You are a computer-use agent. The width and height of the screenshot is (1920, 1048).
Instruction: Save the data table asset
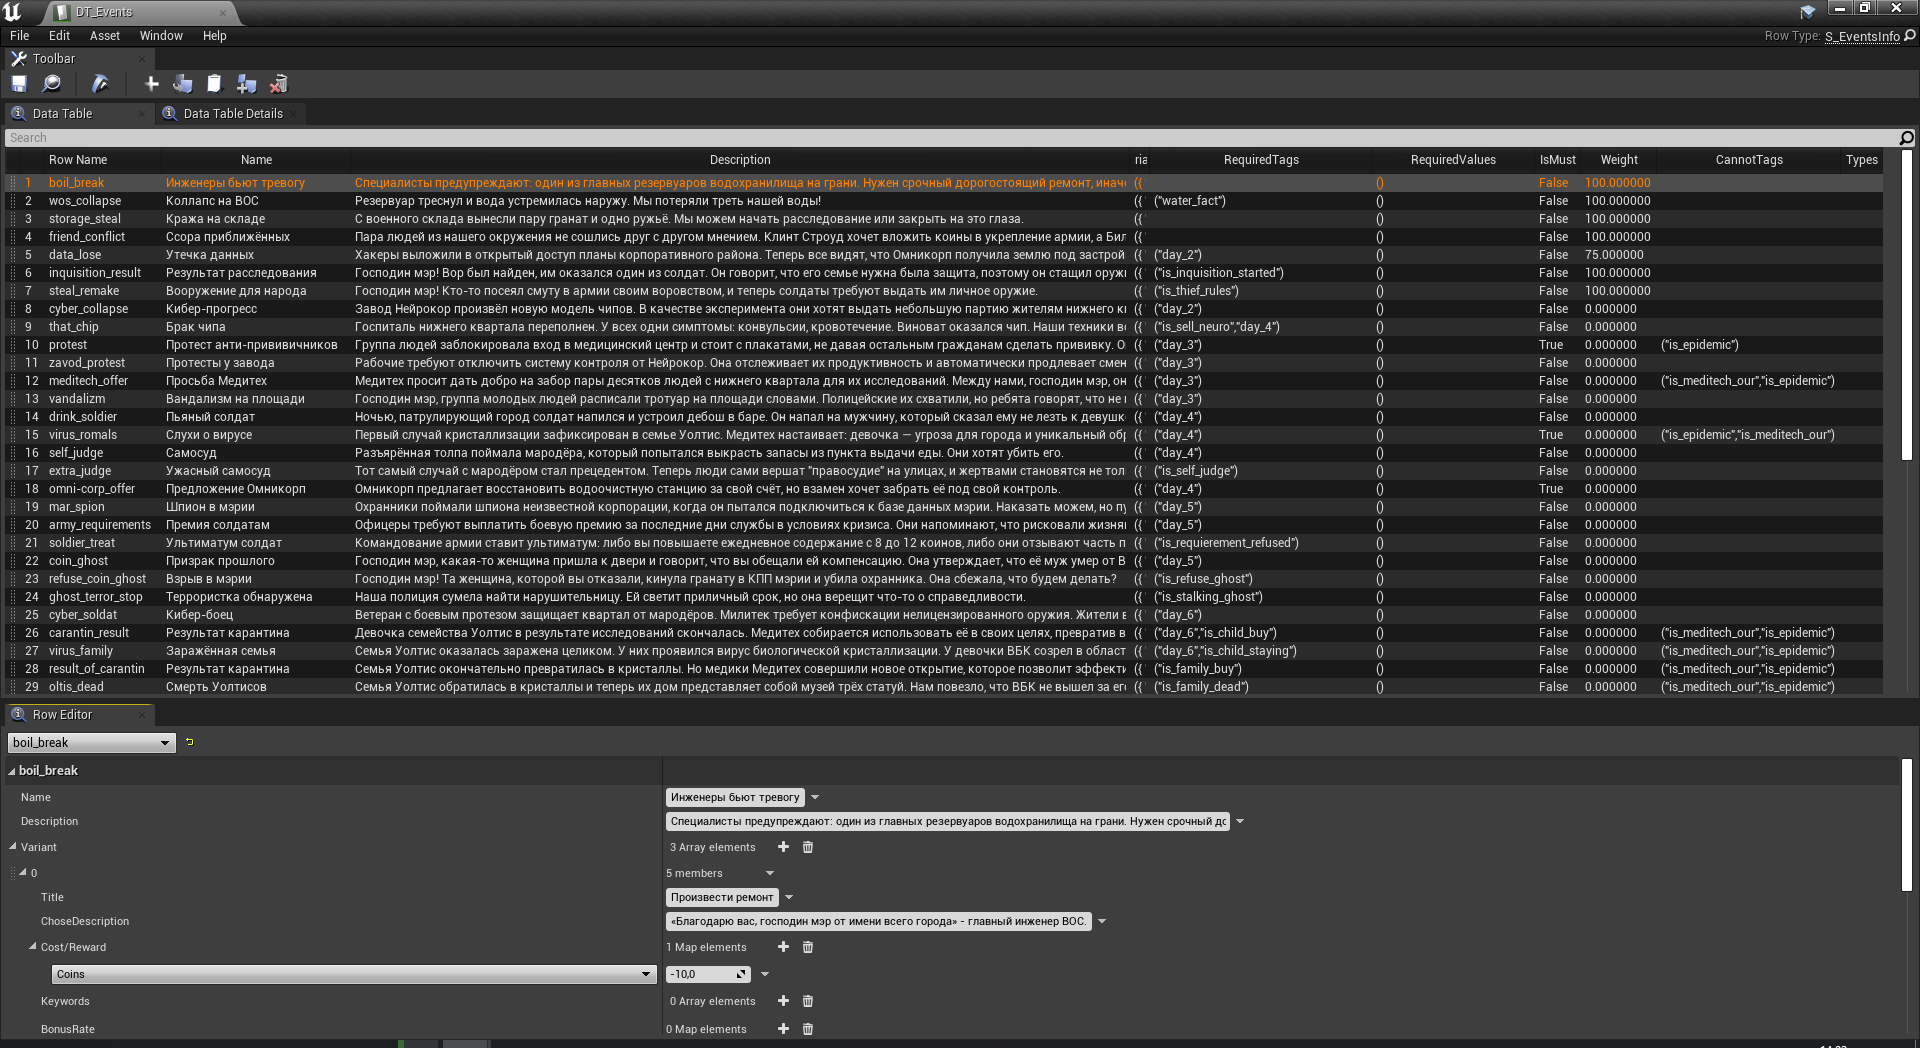tap(19, 84)
